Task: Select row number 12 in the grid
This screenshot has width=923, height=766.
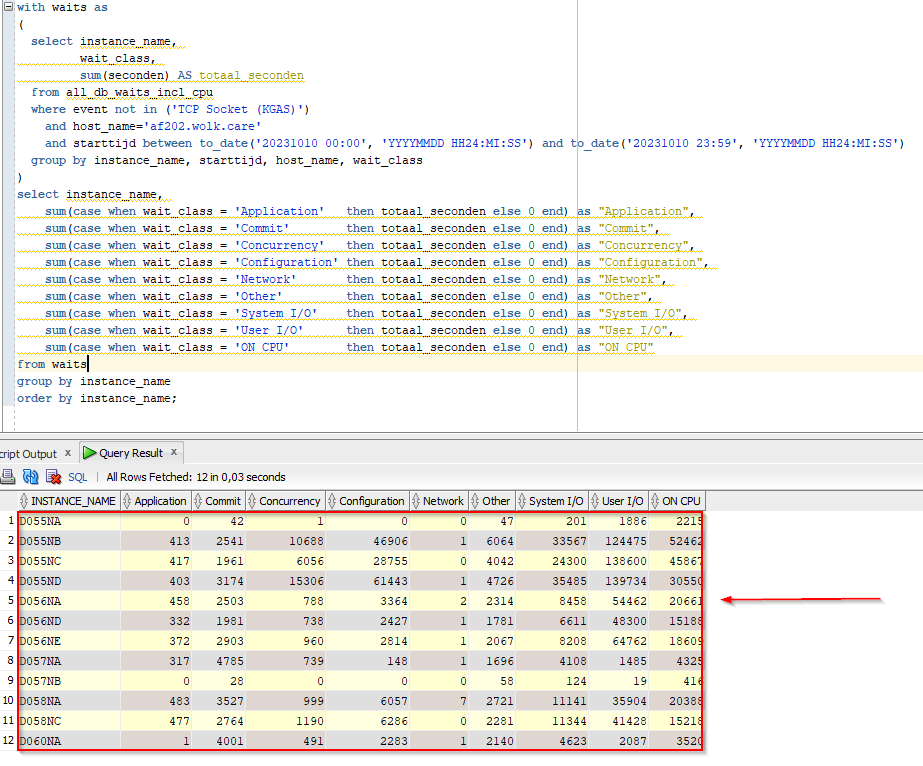Action: 8,741
